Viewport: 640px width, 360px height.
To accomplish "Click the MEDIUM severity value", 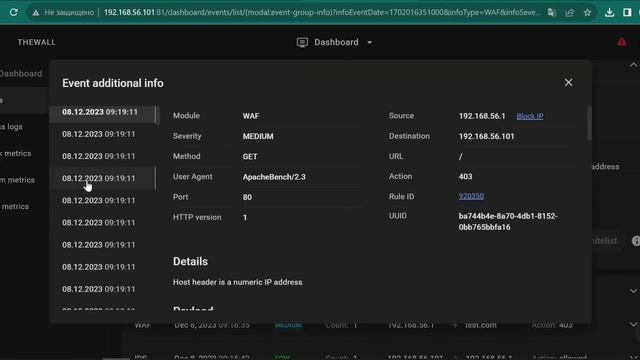I will click(x=258, y=136).
